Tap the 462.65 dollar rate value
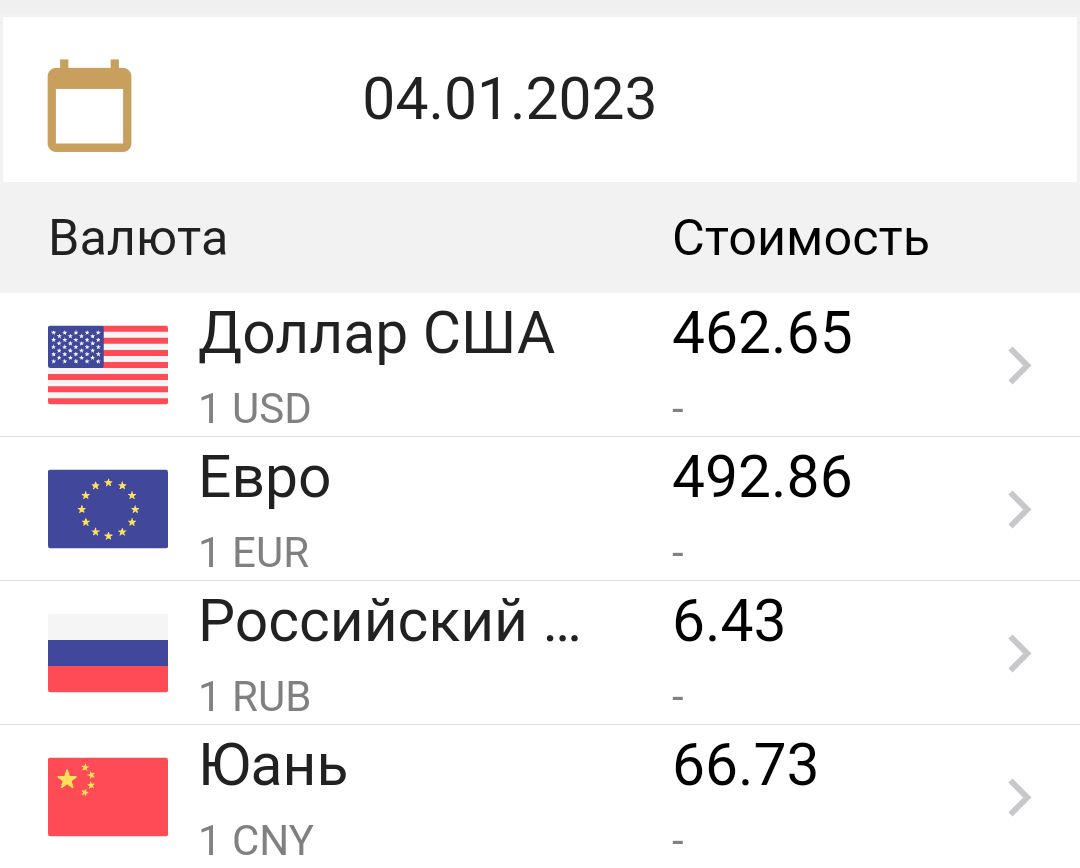This screenshot has width=1080, height=868. tap(762, 335)
